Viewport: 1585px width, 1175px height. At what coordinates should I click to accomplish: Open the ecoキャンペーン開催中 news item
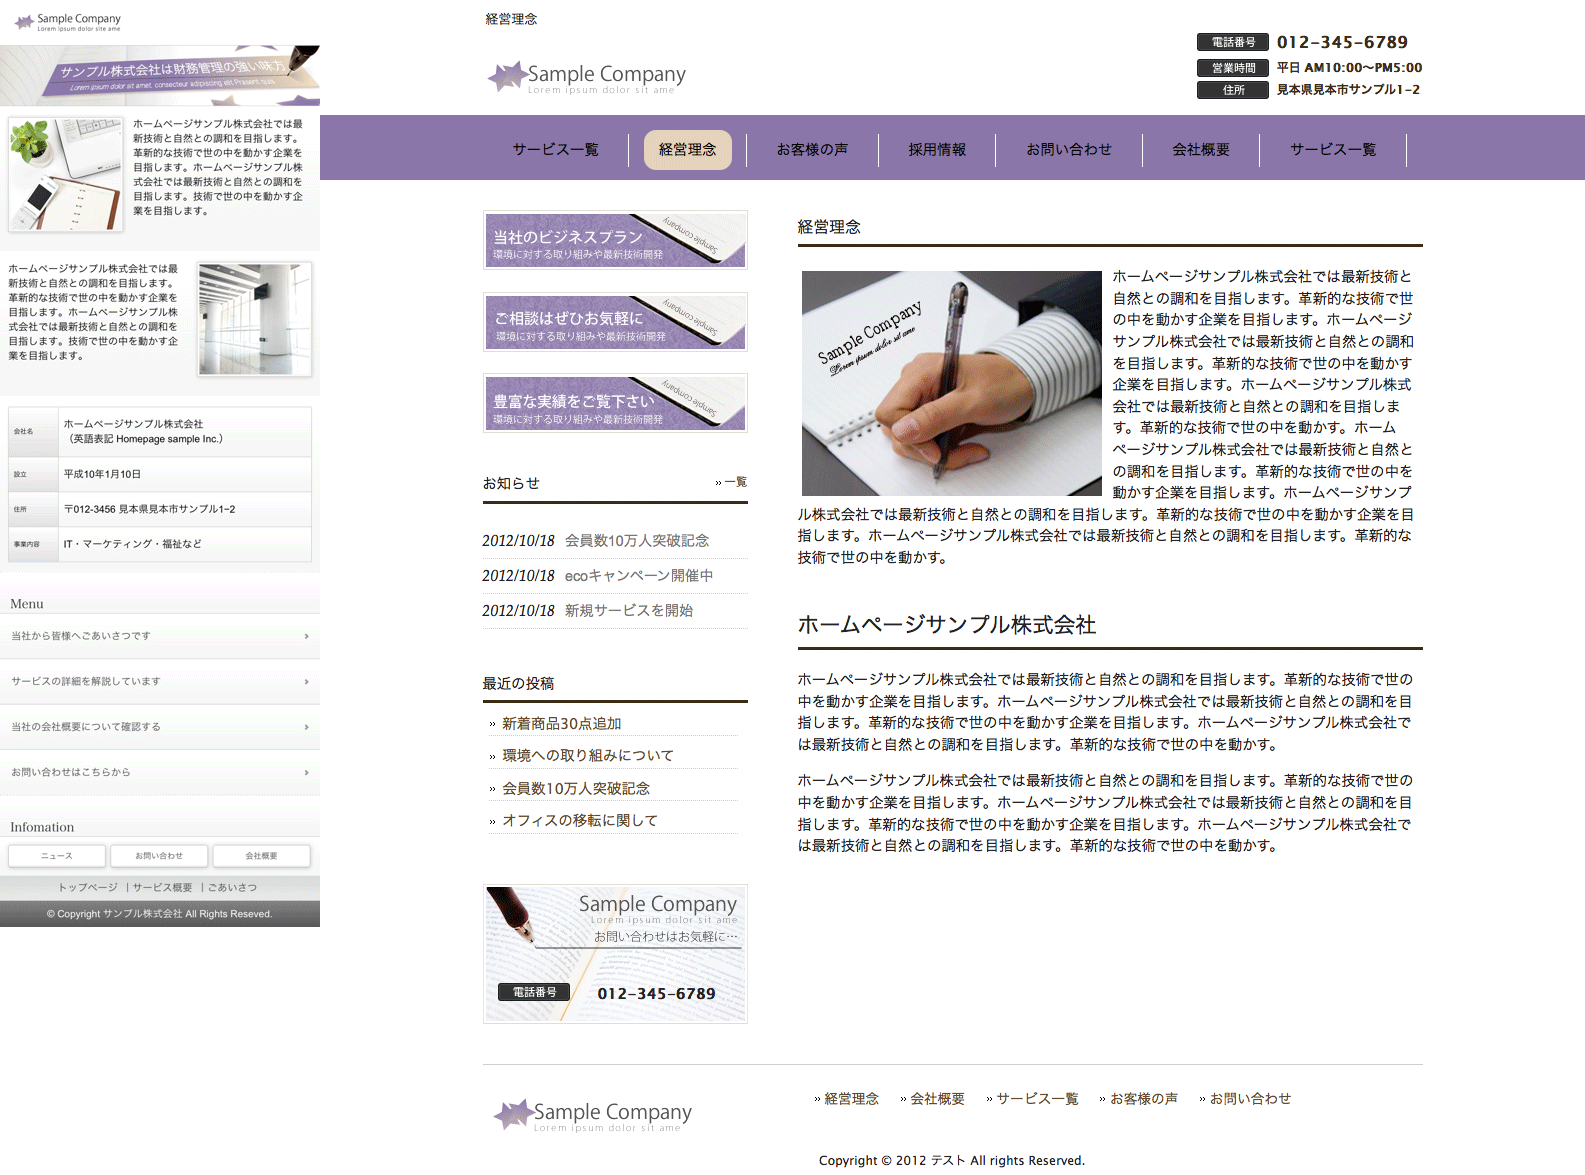(638, 576)
